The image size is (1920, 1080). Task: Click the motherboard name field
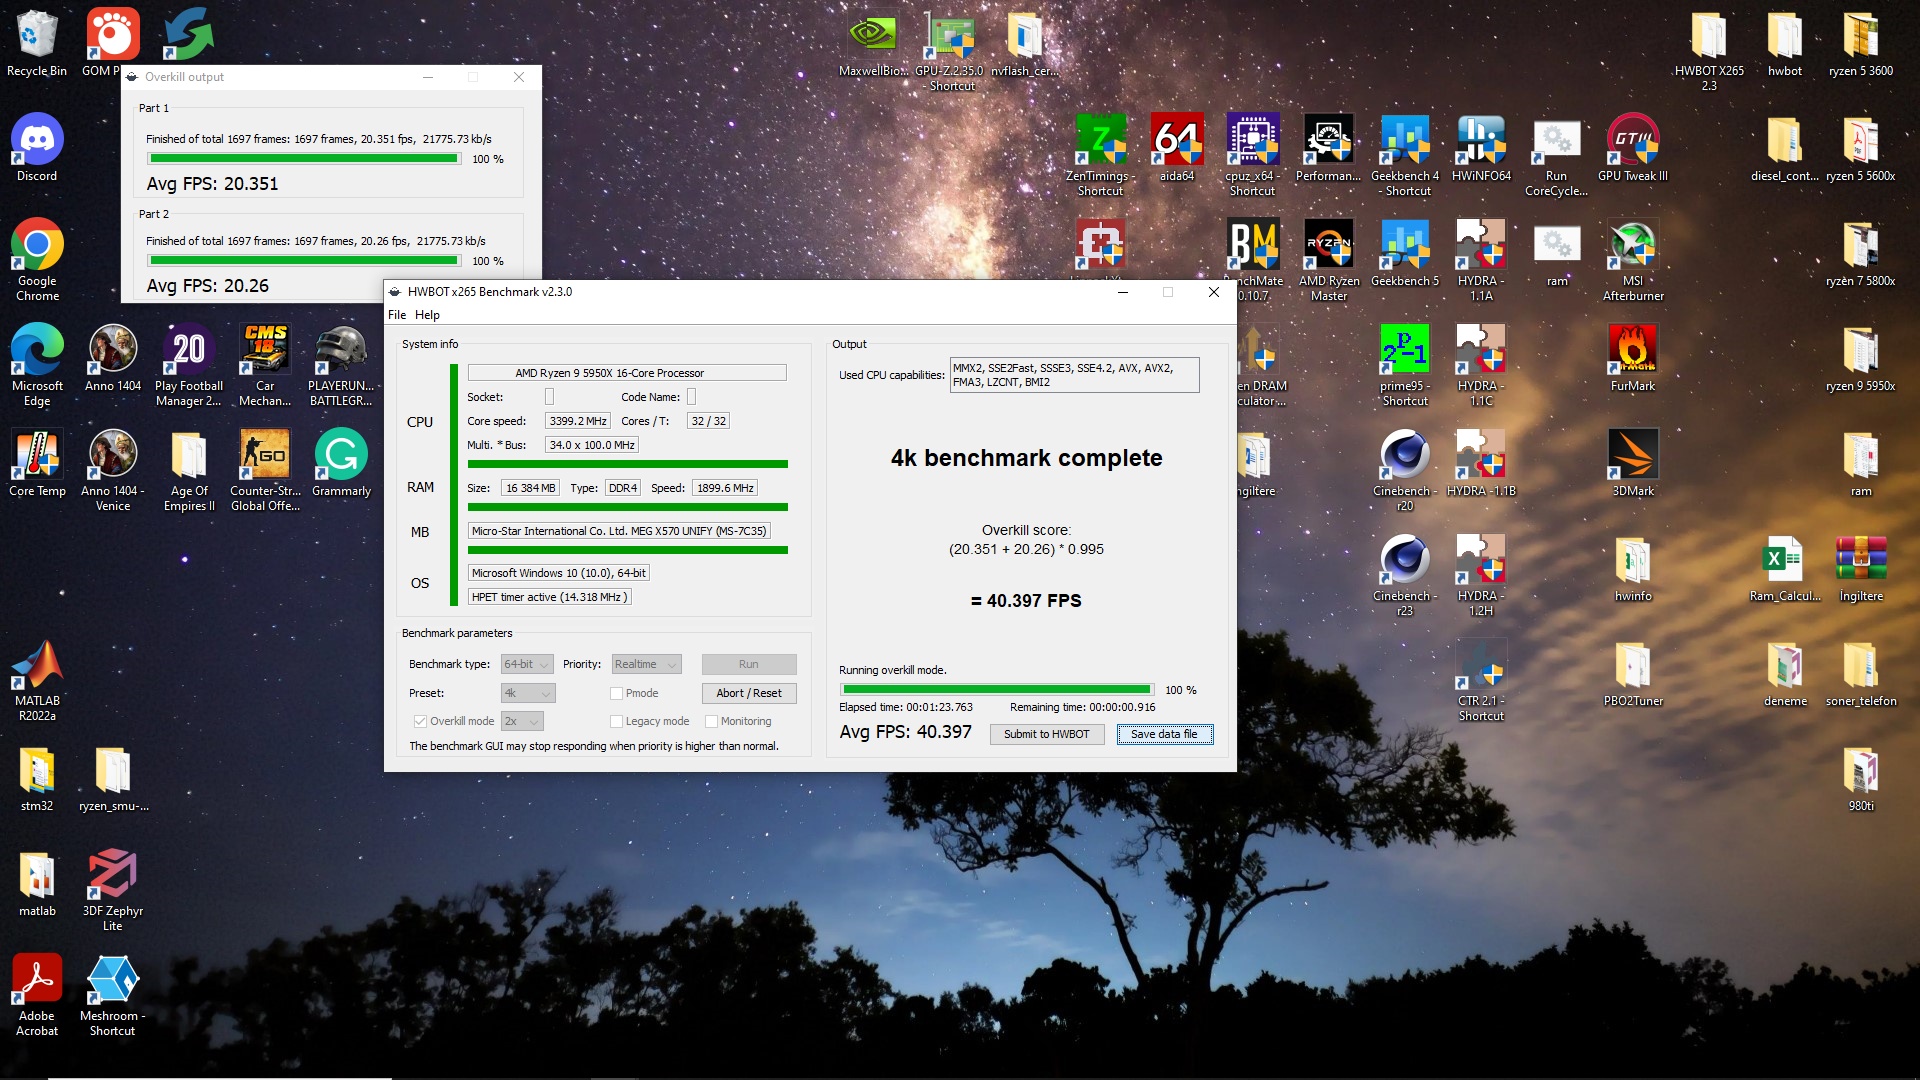tap(619, 531)
